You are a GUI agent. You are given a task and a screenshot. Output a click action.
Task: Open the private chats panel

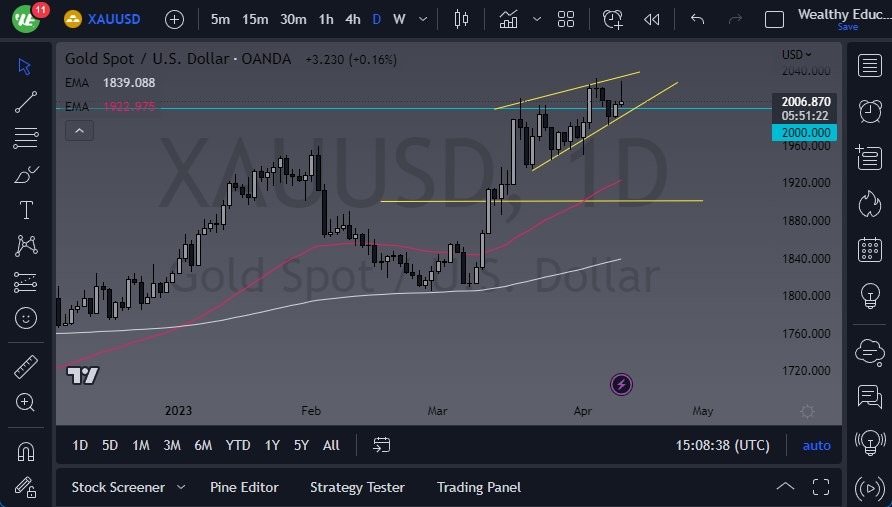pos(869,397)
